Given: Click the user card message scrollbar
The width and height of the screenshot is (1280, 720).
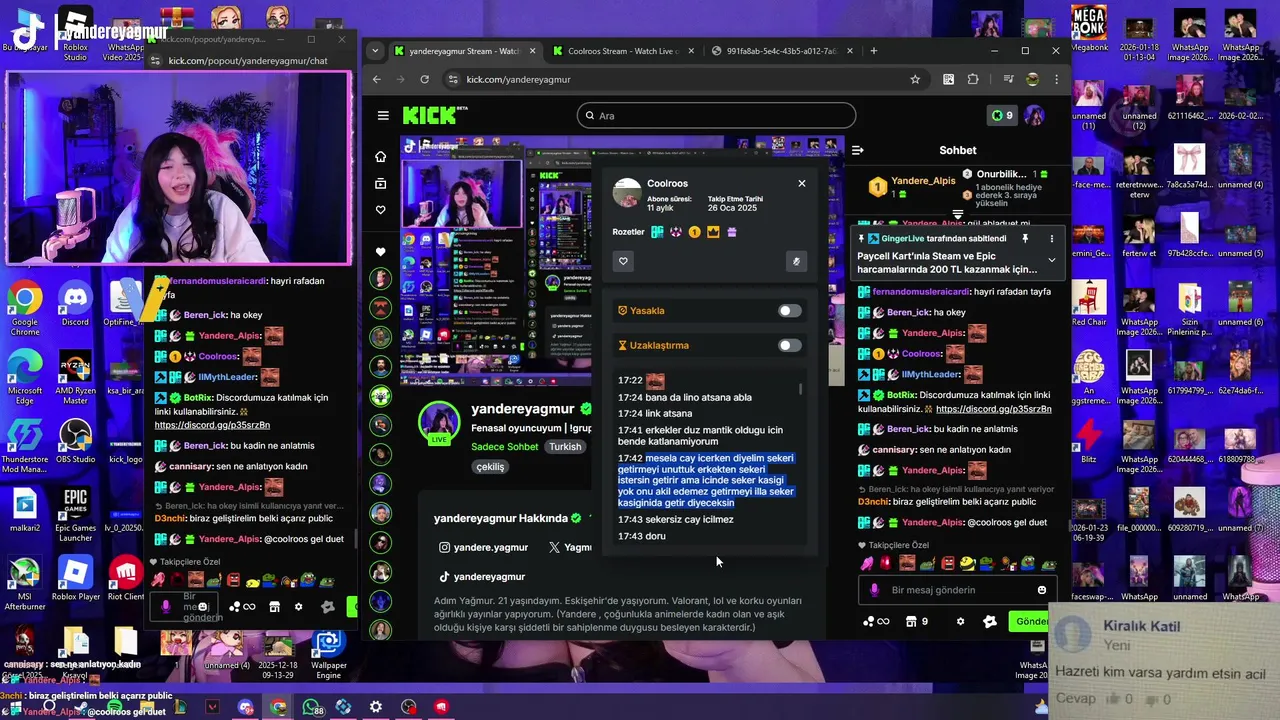Looking at the screenshot, I should (x=800, y=389).
